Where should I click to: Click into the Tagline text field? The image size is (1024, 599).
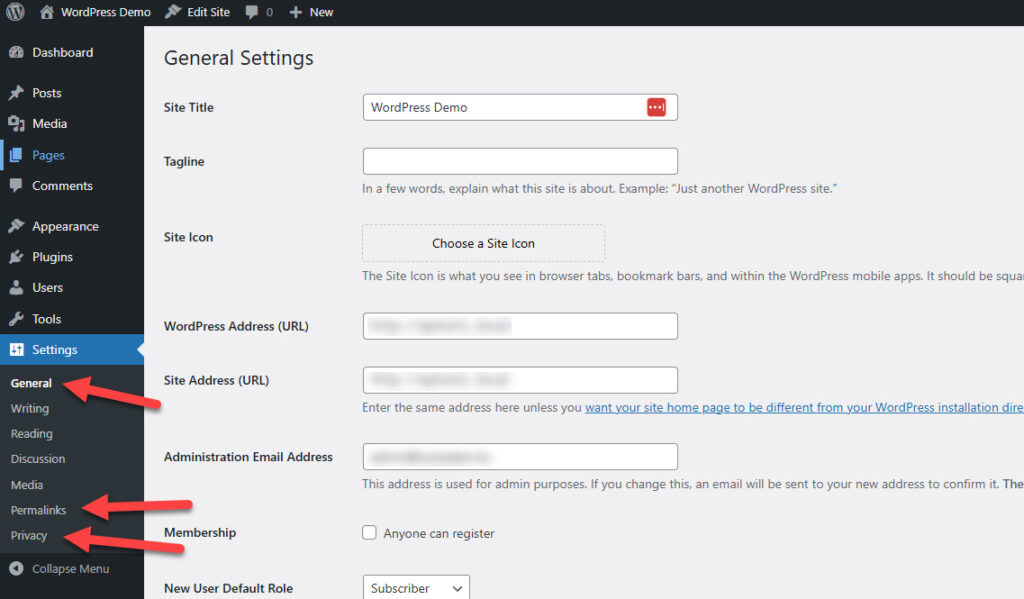coord(520,161)
